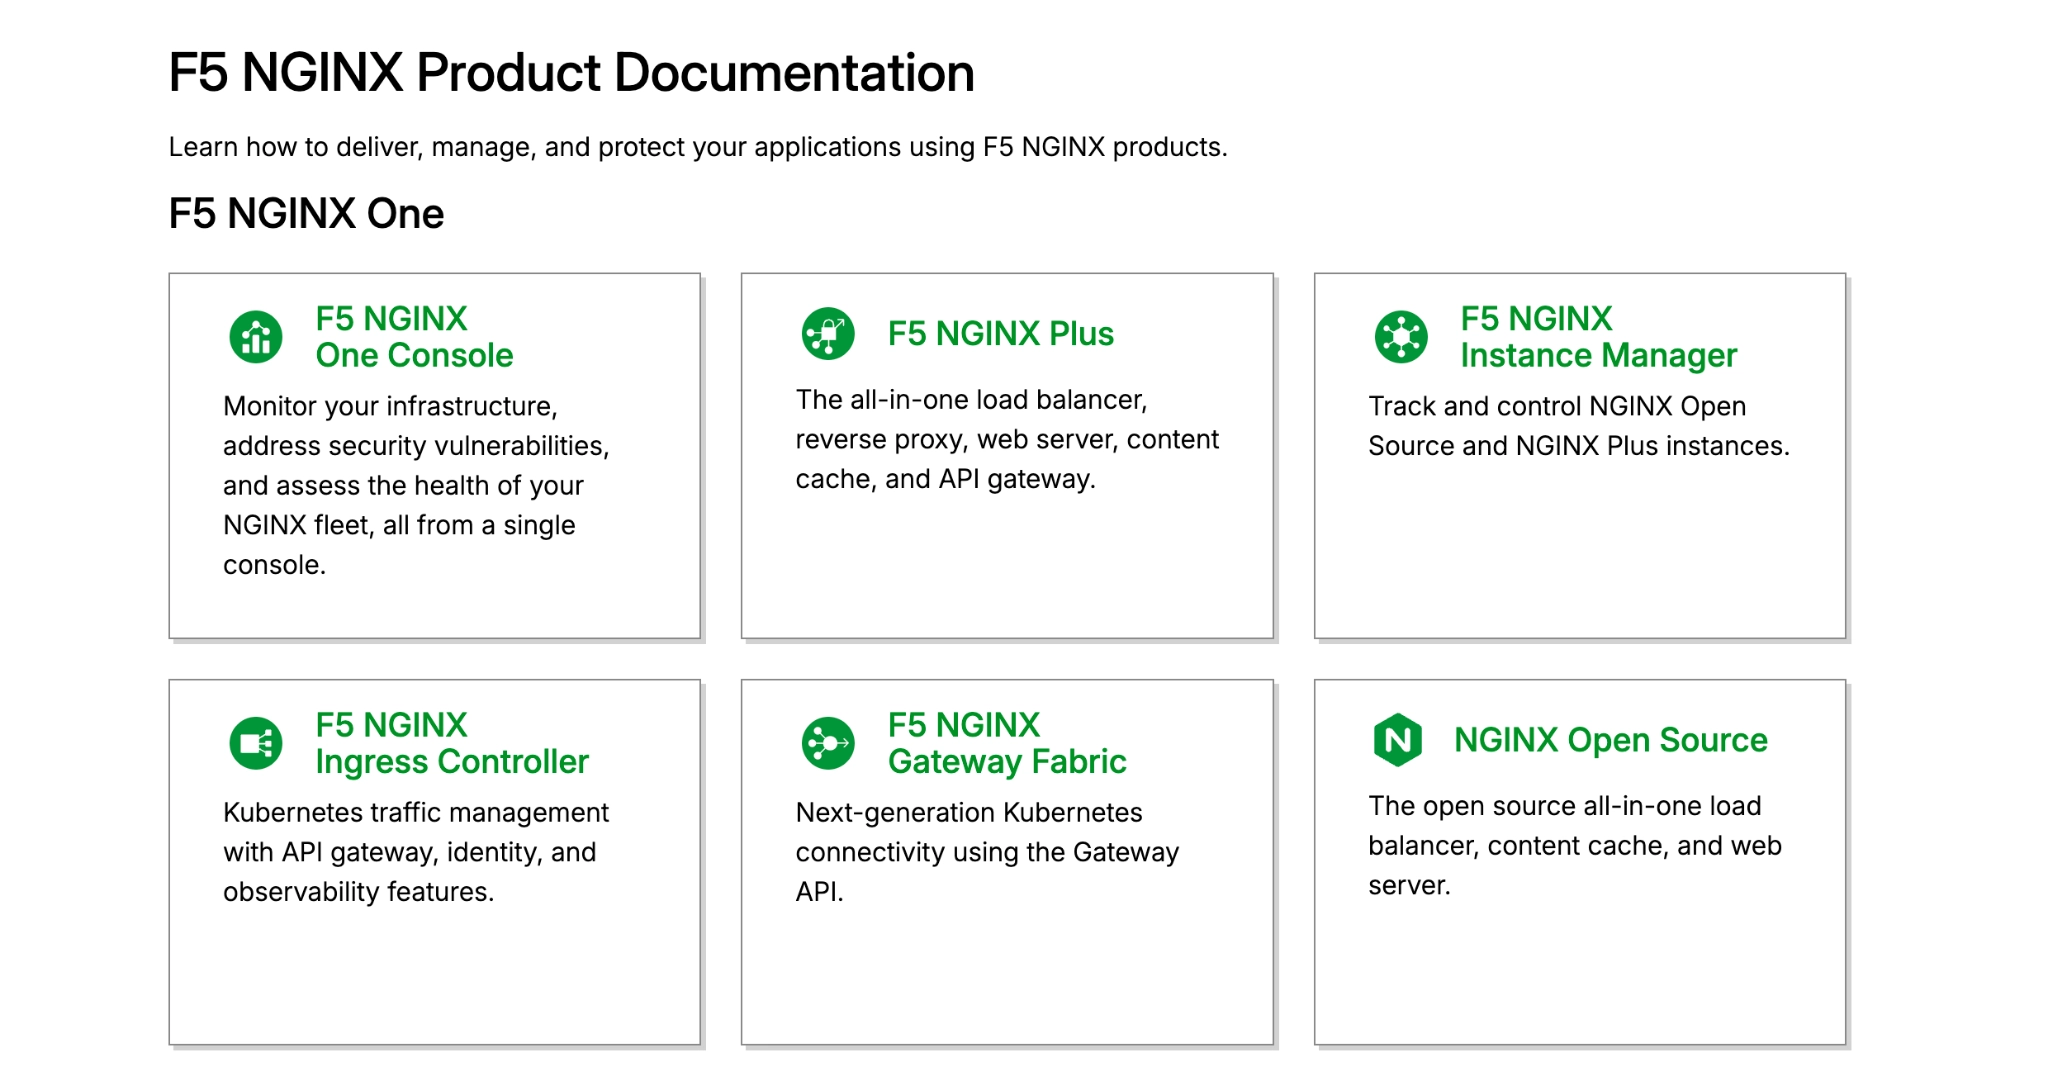Open the F5 NGINX One Console link
Viewport: 2048px width, 1072px height.
pos(414,337)
